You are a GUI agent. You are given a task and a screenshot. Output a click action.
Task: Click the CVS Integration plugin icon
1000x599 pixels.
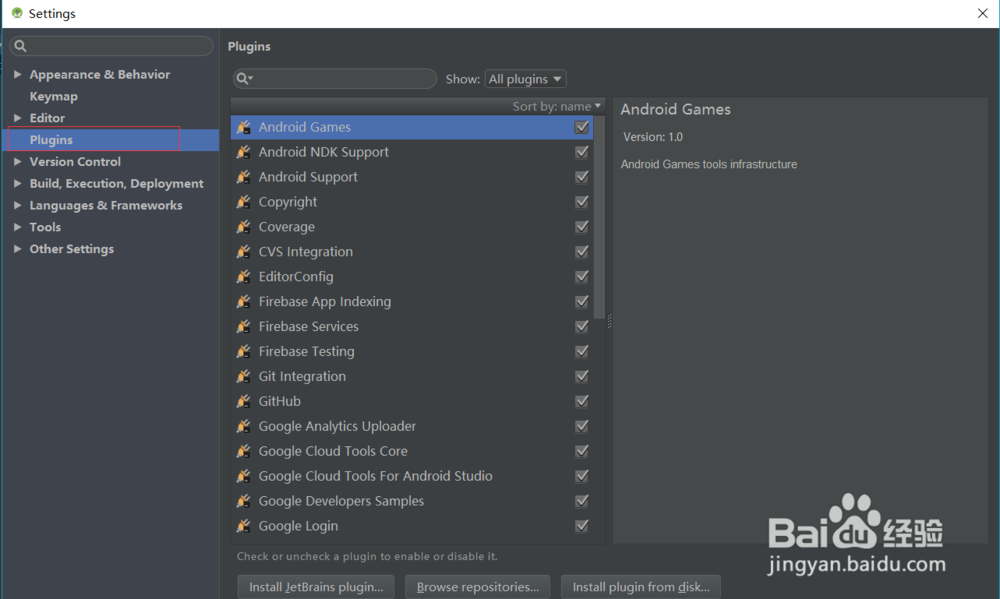(244, 251)
